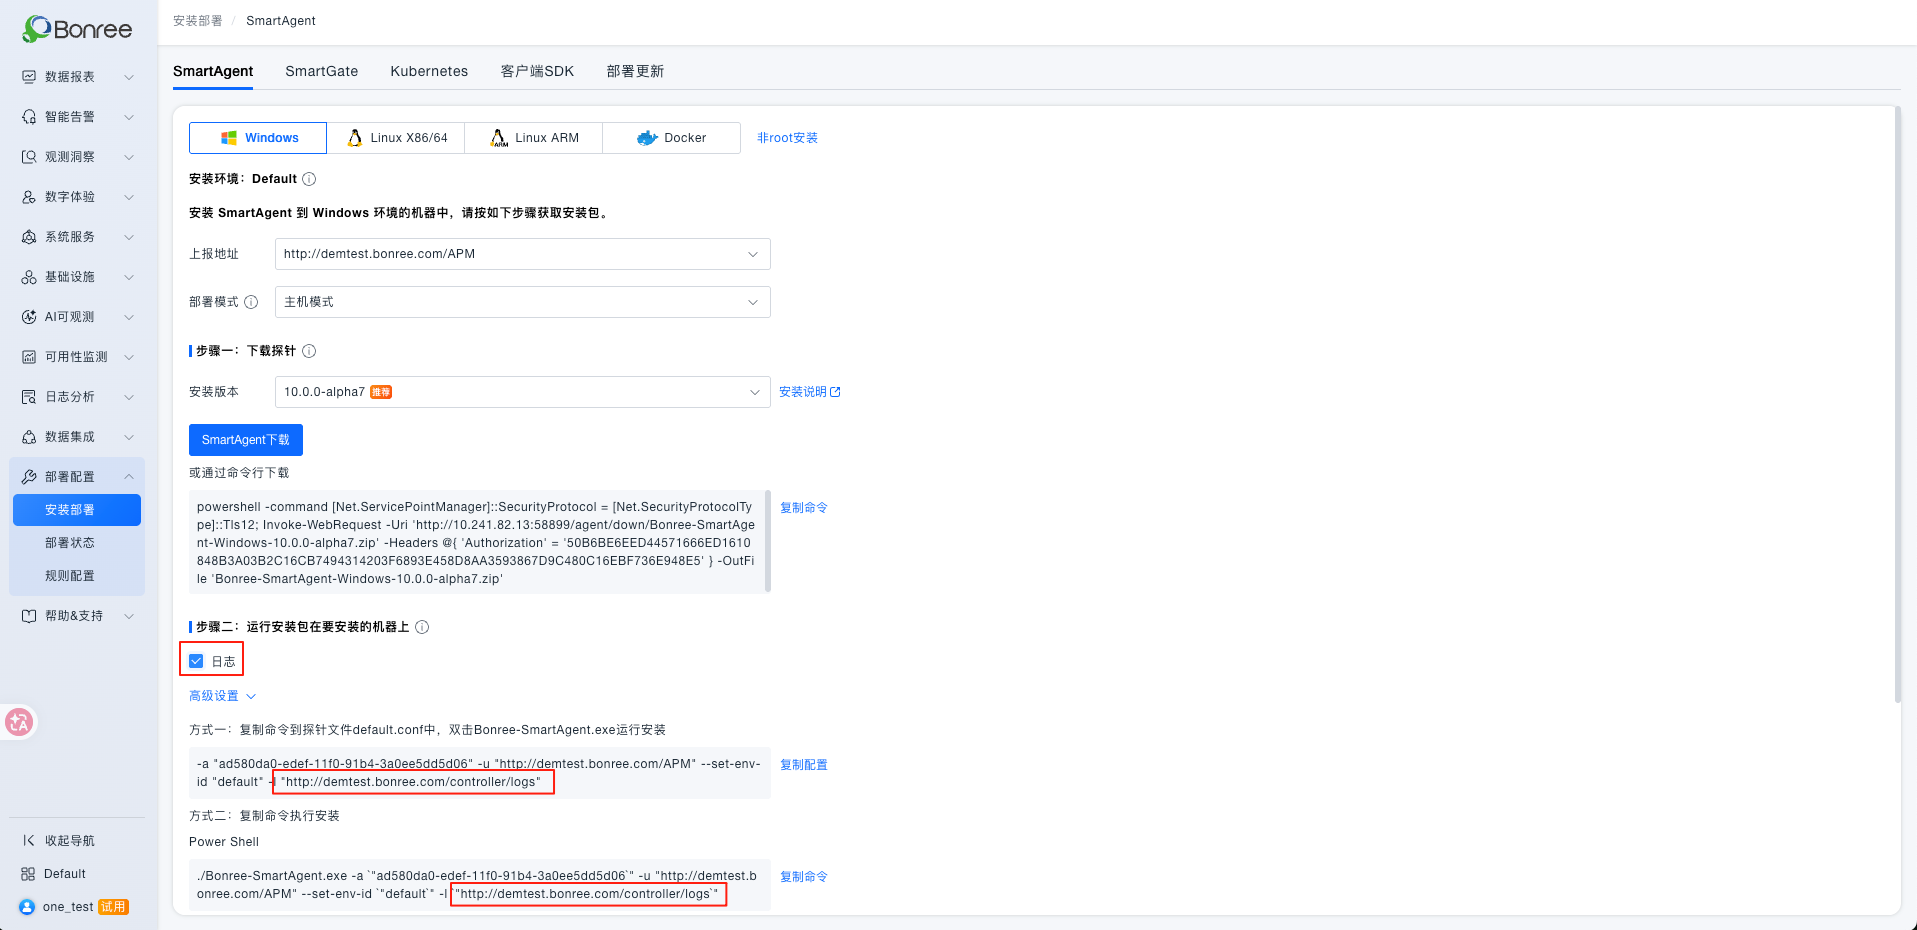The height and width of the screenshot is (930, 1917).
Task: Click the external link icon by 安装说明
Action: click(835, 392)
